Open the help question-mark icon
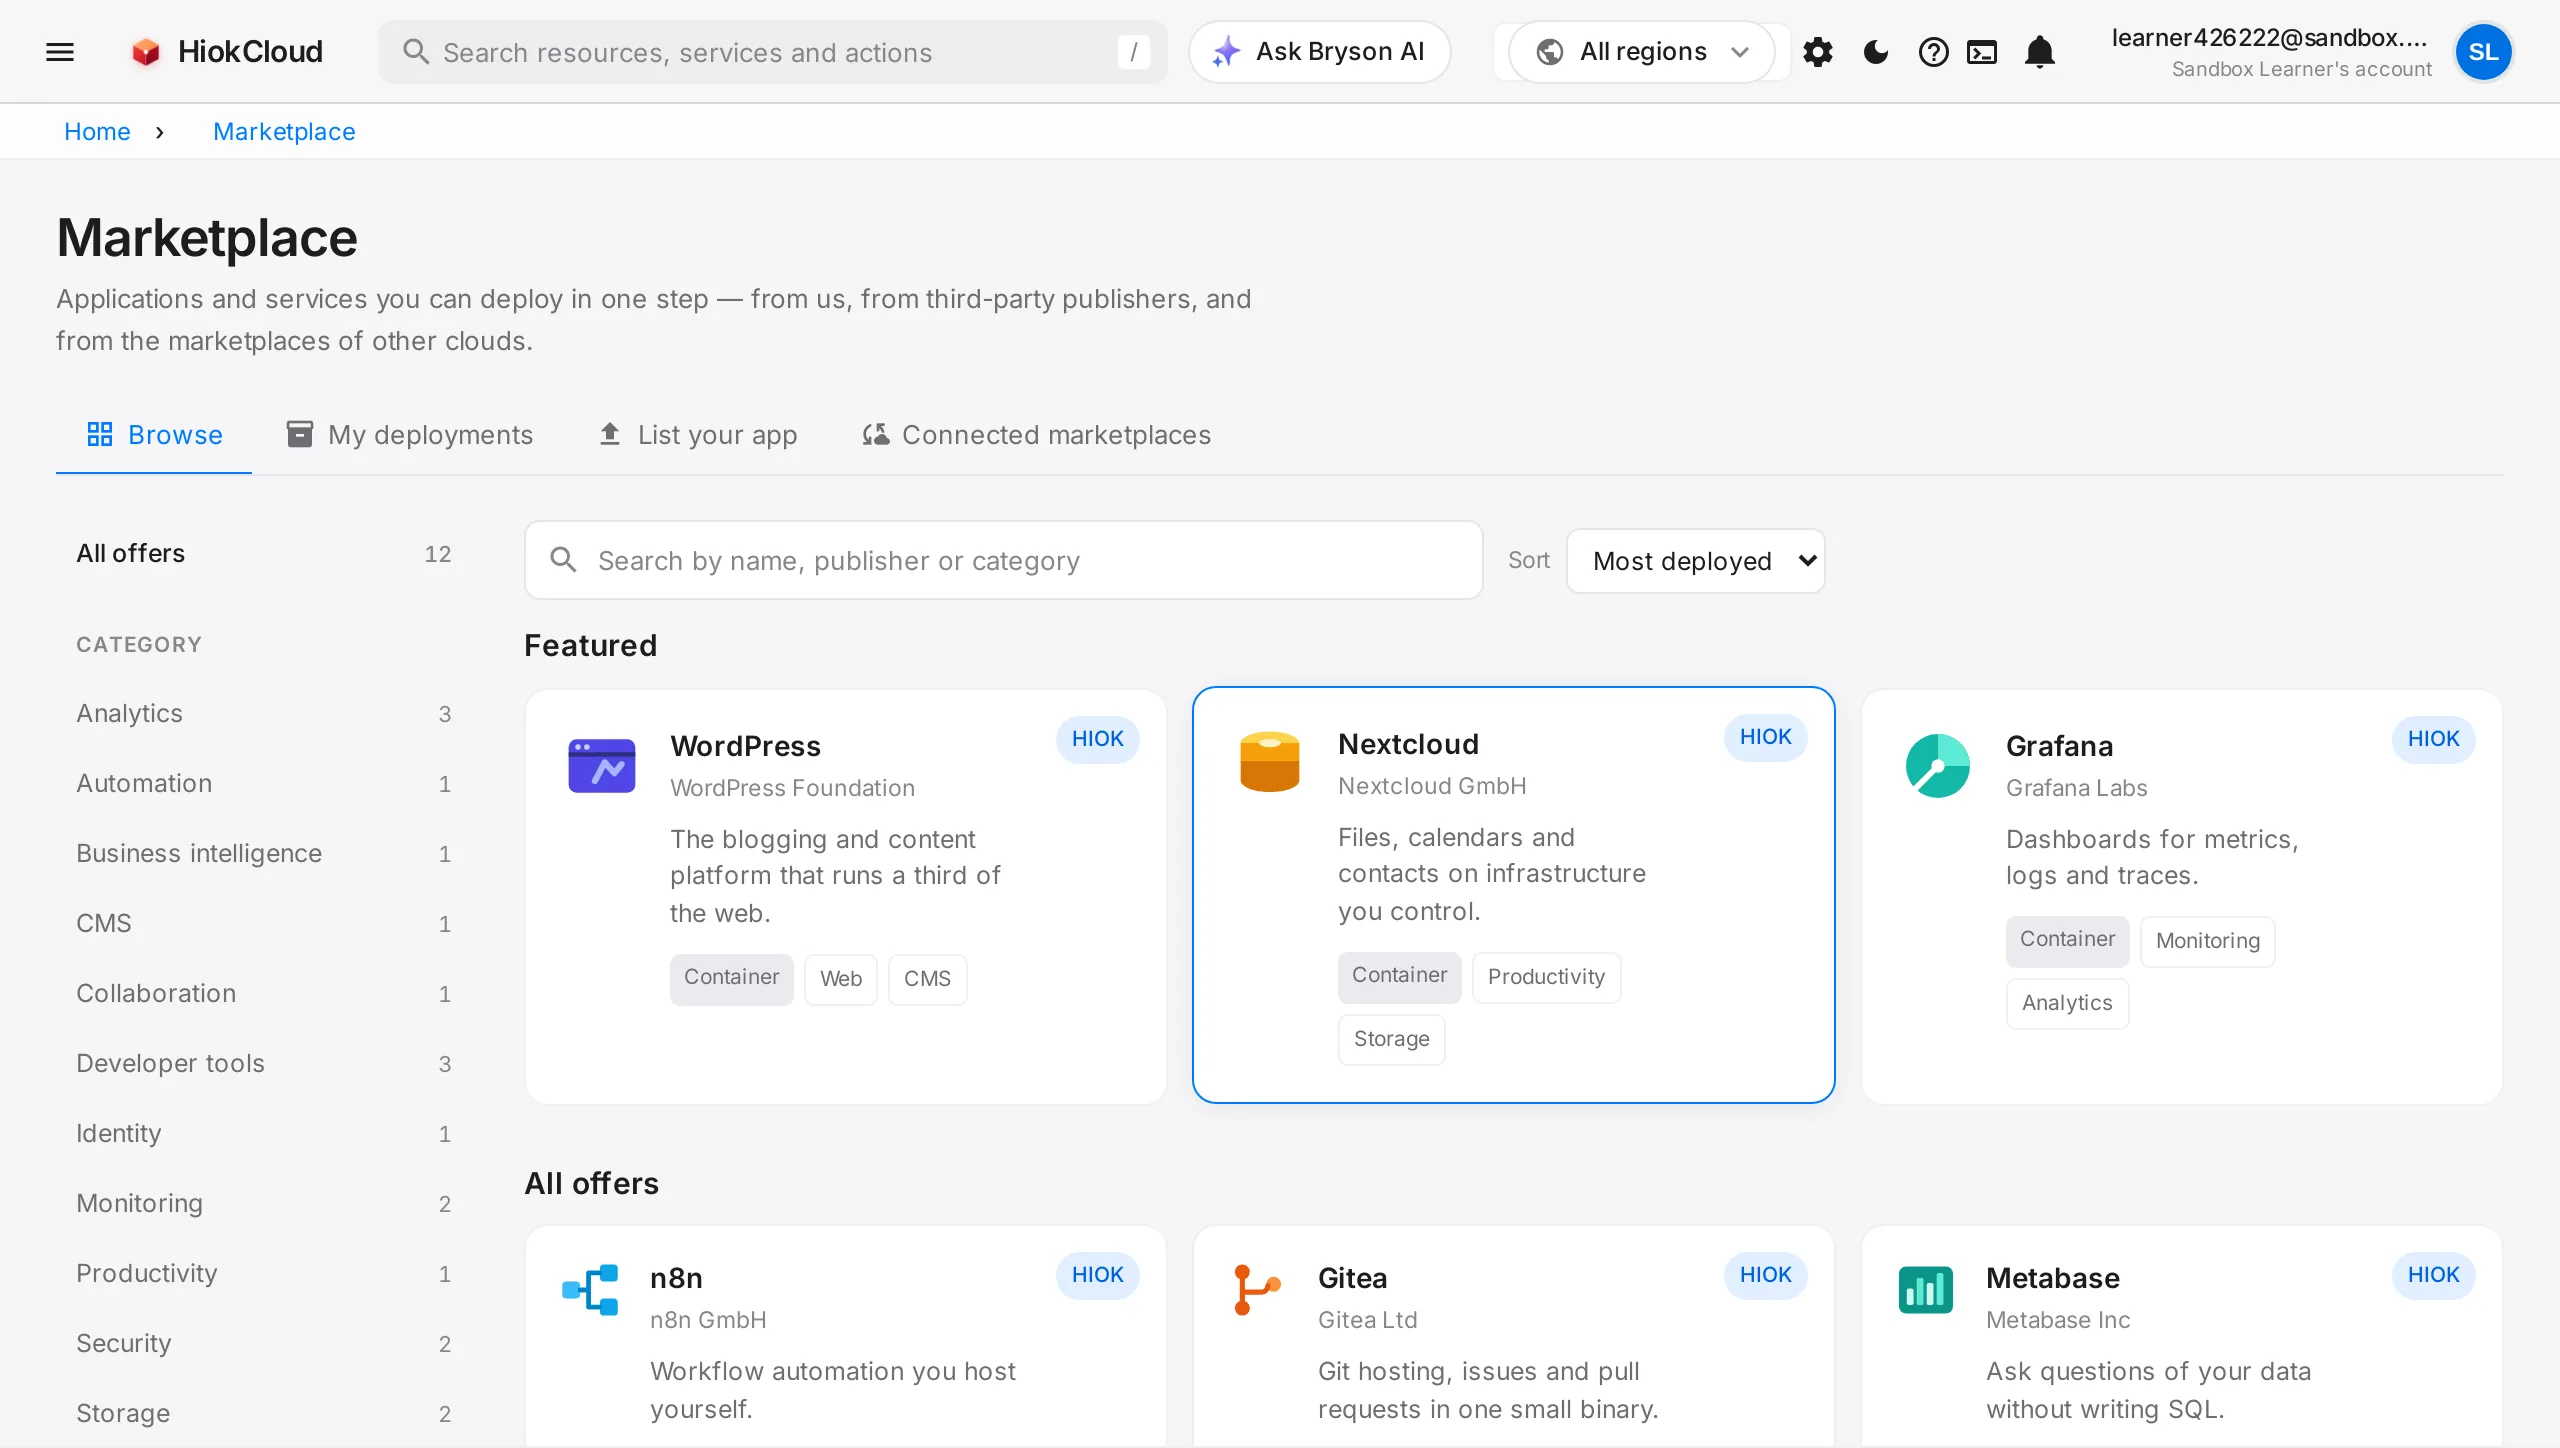The width and height of the screenshot is (2560, 1448). 1934,52
